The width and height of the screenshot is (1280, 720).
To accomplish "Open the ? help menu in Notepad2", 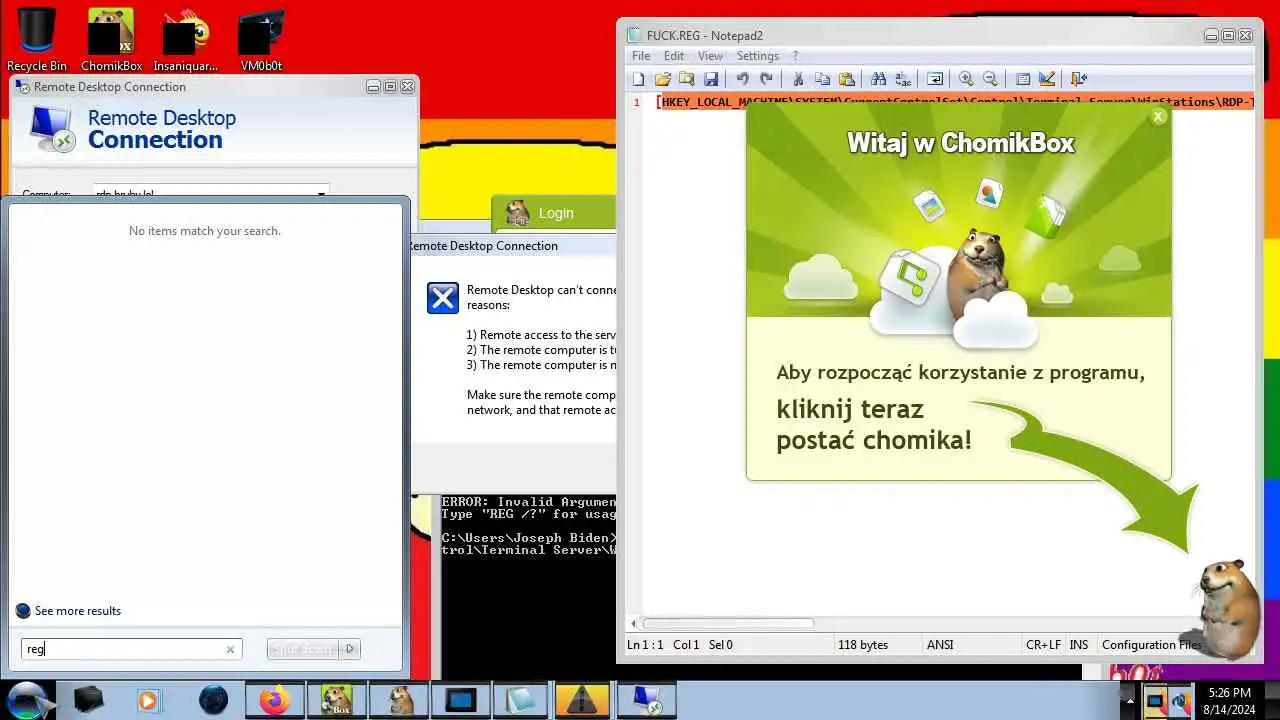I will [796, 56].
